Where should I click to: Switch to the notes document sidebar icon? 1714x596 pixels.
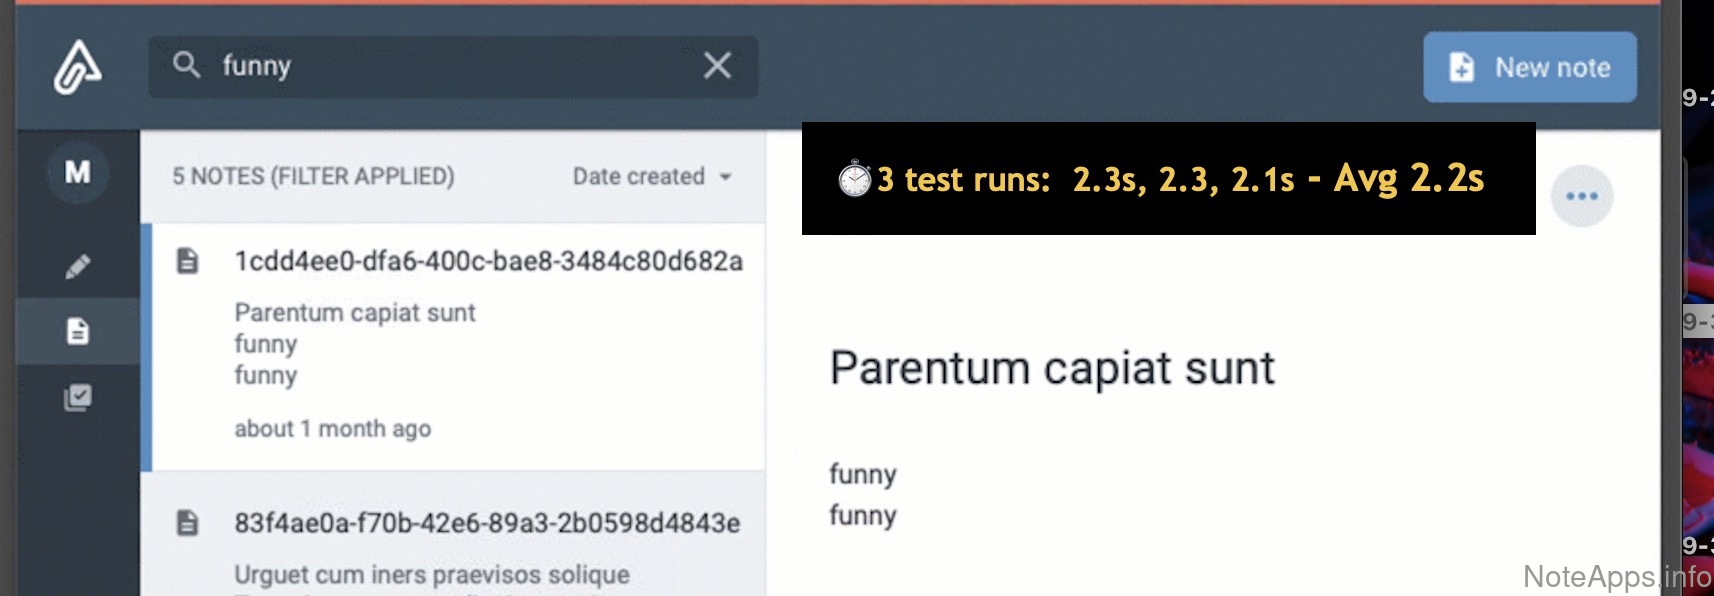[77, 331]
